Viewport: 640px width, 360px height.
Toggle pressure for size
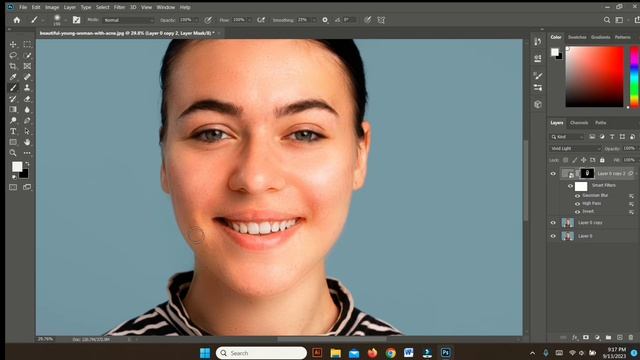pyautogui.click(x=367, y=20)
